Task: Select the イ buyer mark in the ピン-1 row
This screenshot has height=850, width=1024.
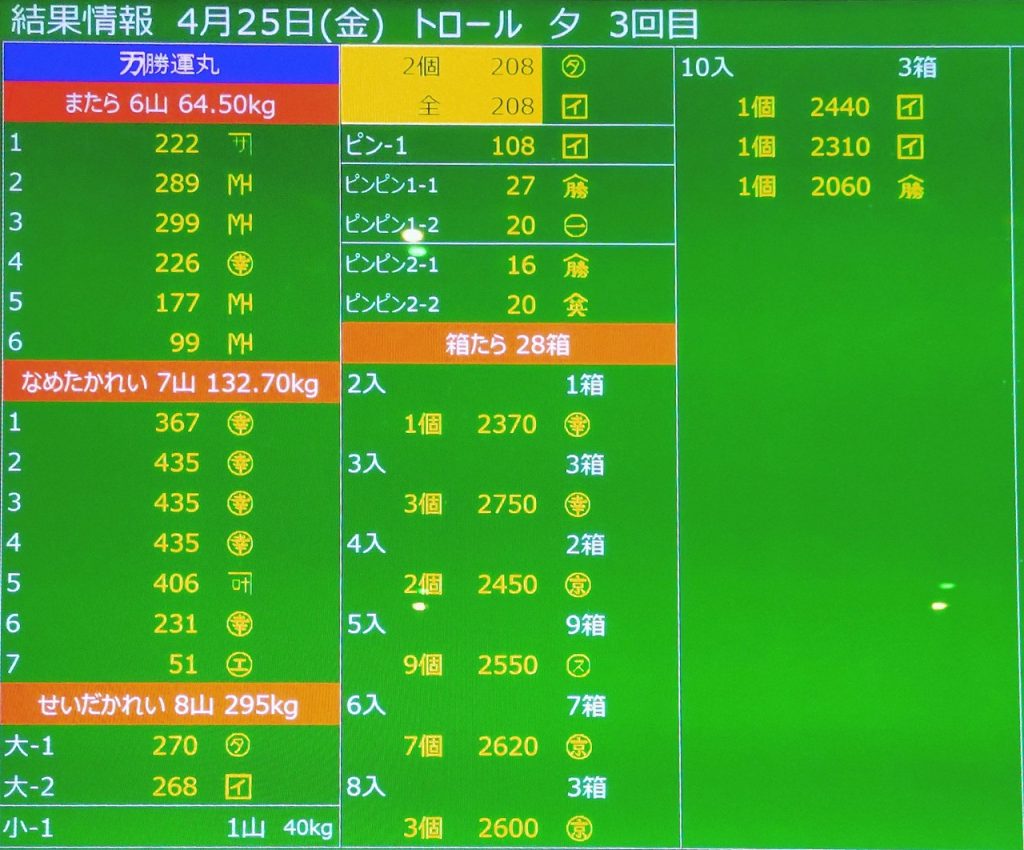Action: (575, 146)
